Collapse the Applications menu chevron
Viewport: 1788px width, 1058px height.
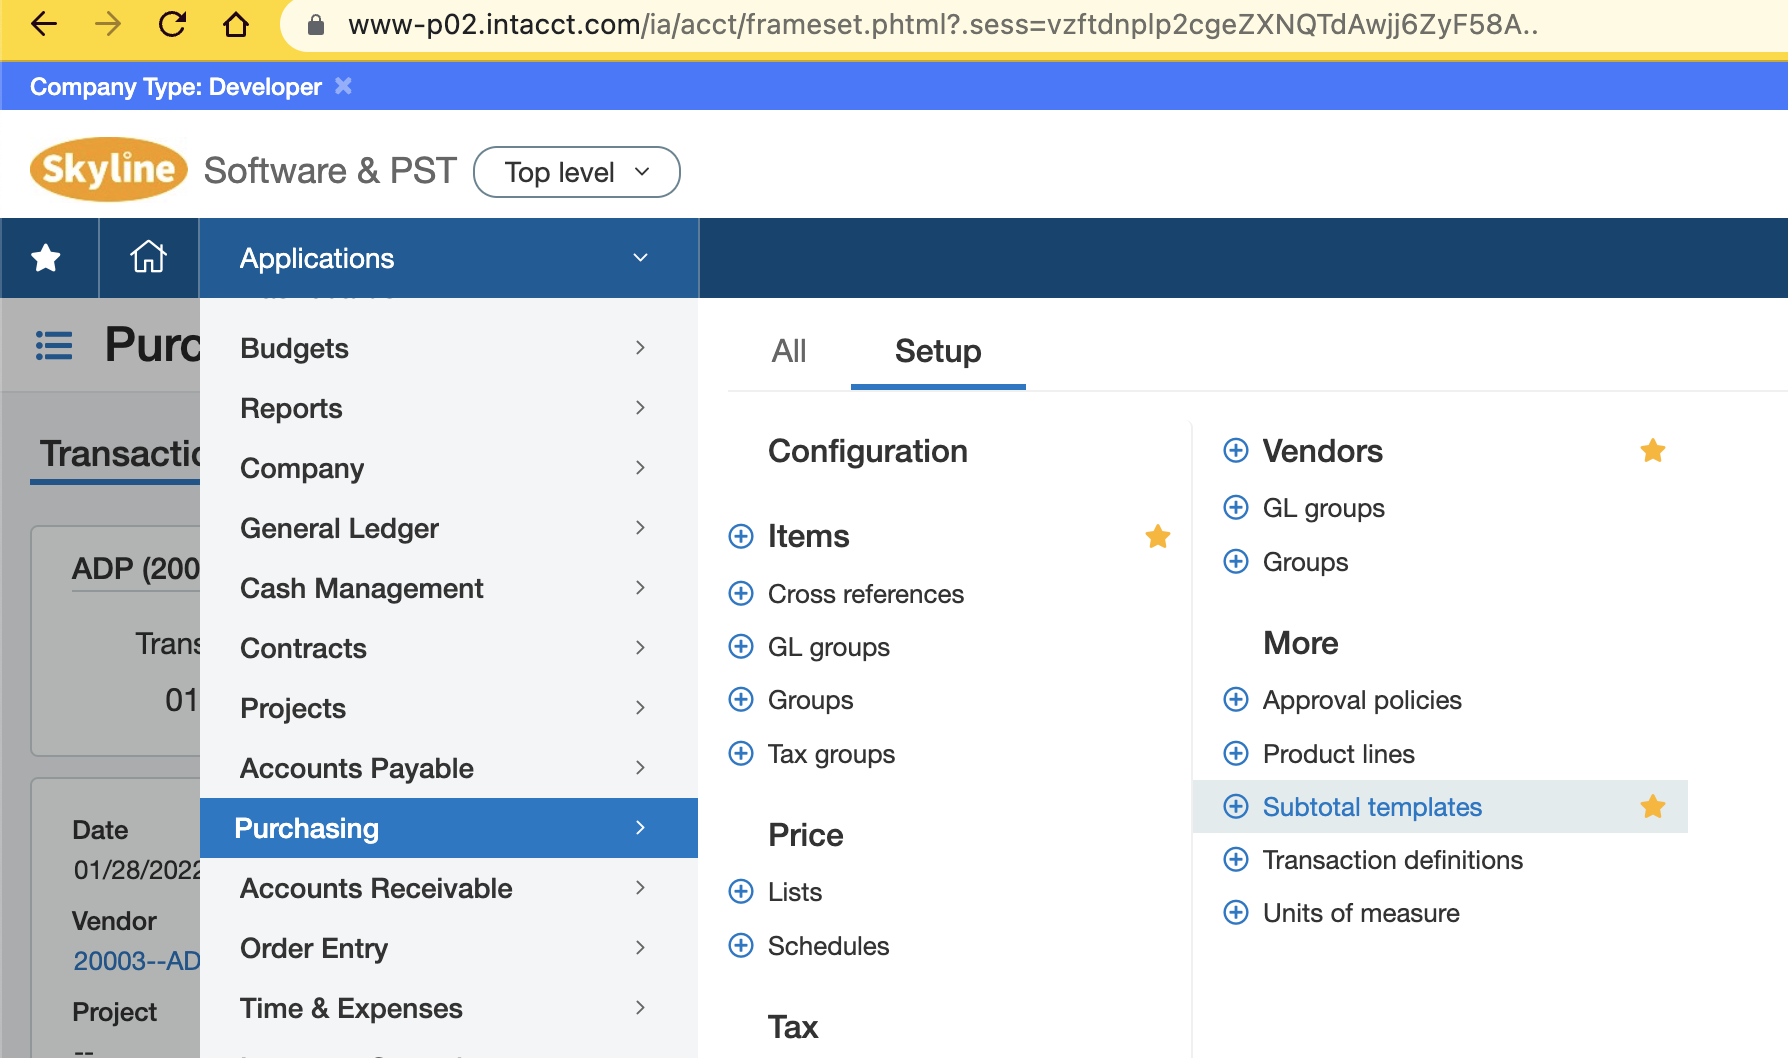pos(639,257)
